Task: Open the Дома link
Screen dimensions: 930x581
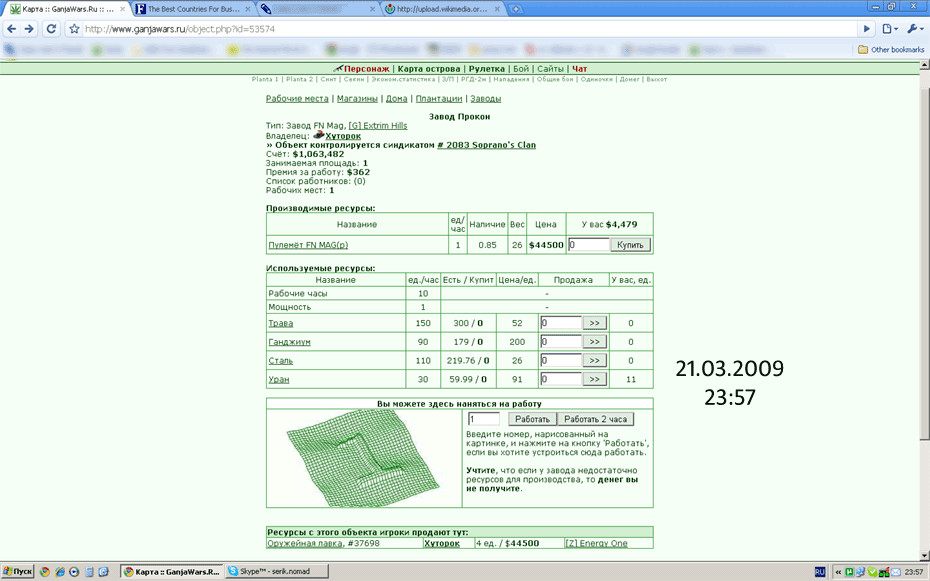Action: pos(397,98)
